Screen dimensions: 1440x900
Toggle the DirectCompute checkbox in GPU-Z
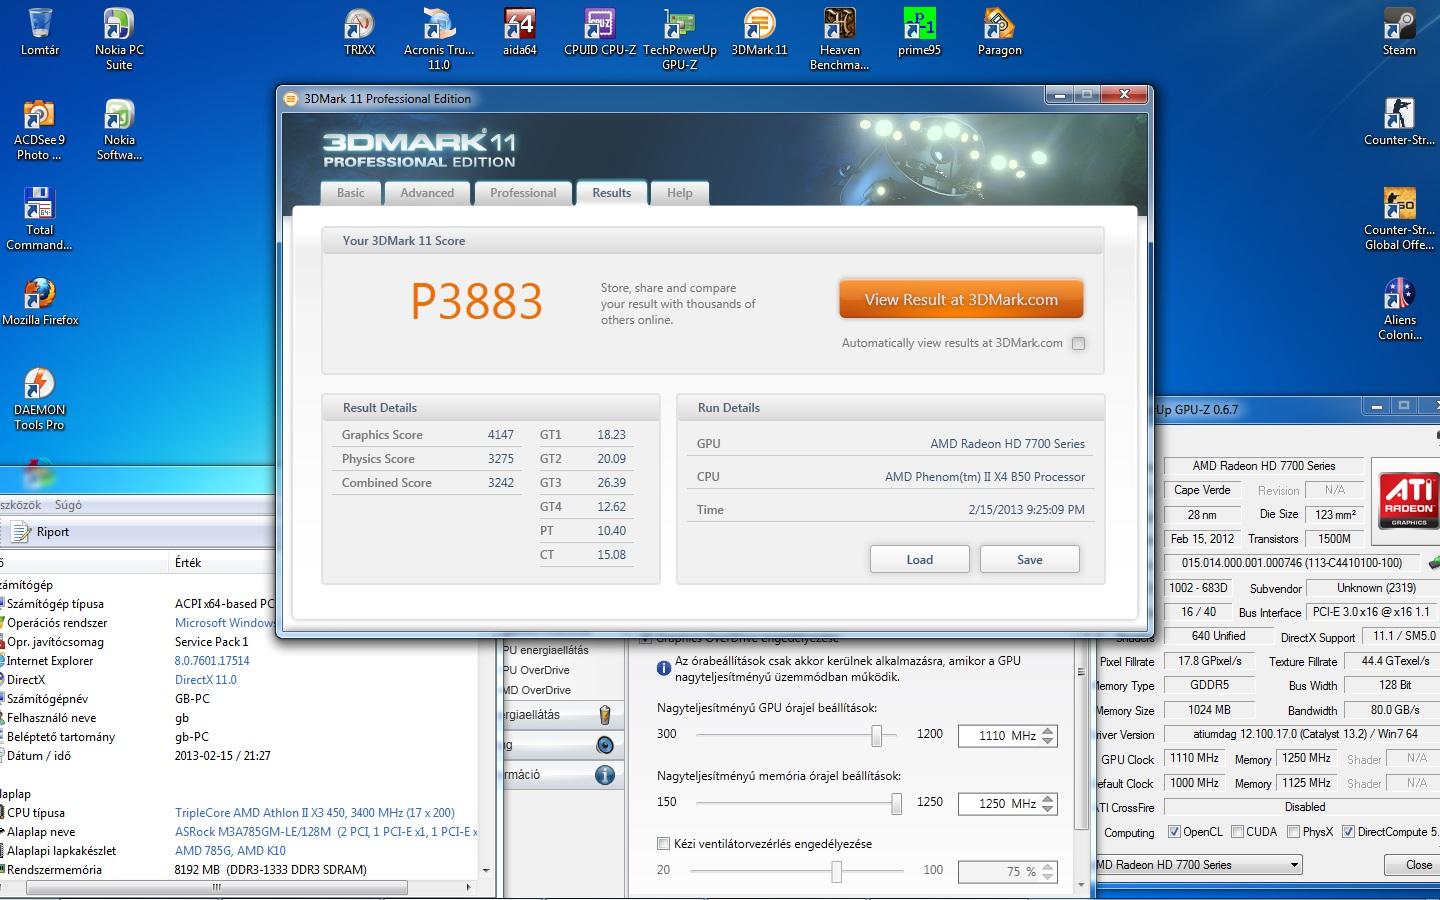click(x=1348, y=832)
